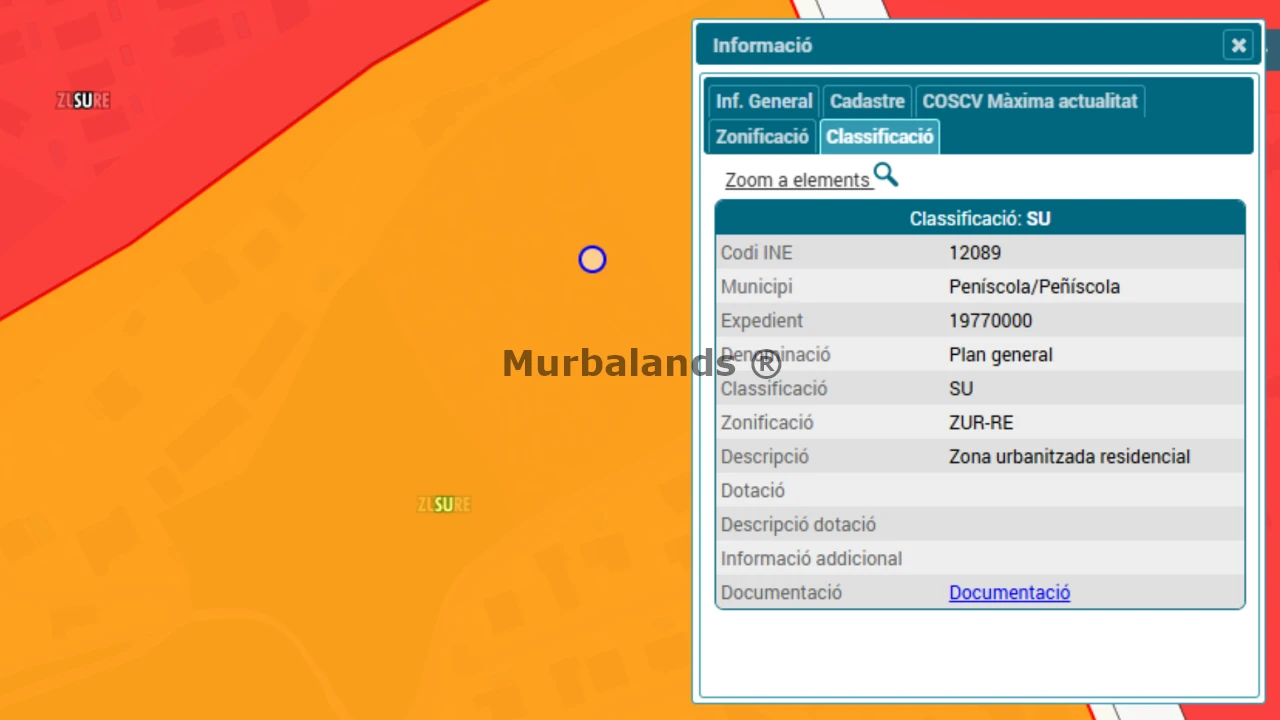Select the Classificació tab

879,136
